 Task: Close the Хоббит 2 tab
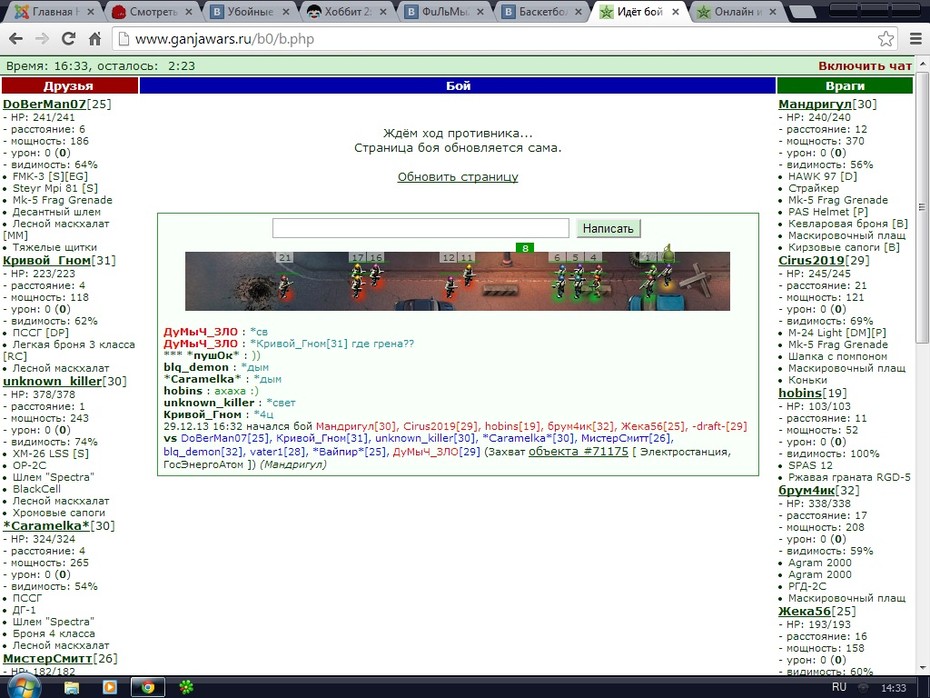[x=383, y=11]
